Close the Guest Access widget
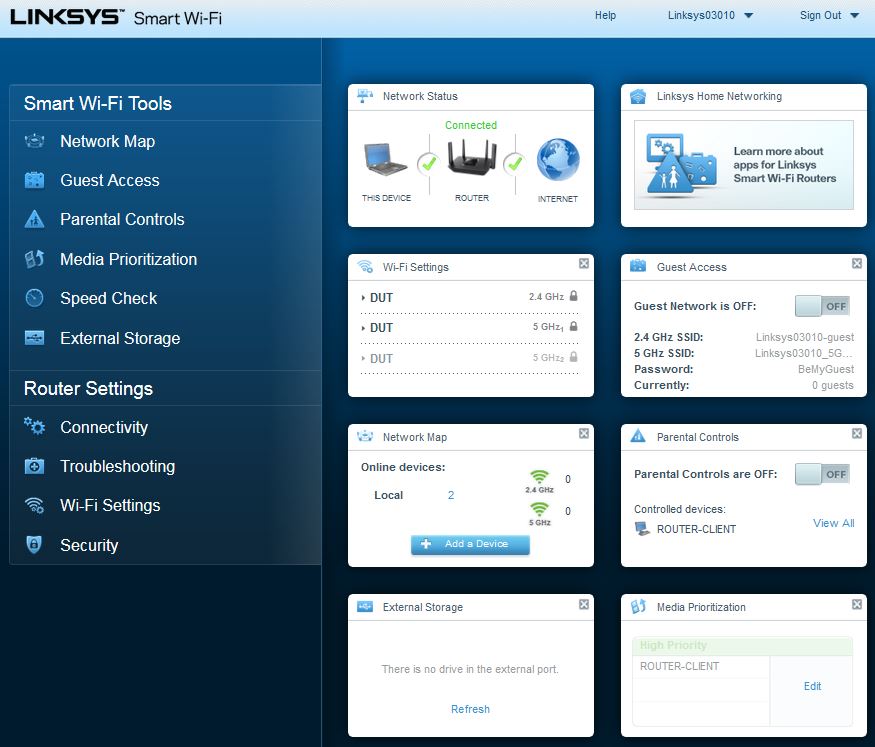This screenshot has height=747, width=875. tap(857, 263)
